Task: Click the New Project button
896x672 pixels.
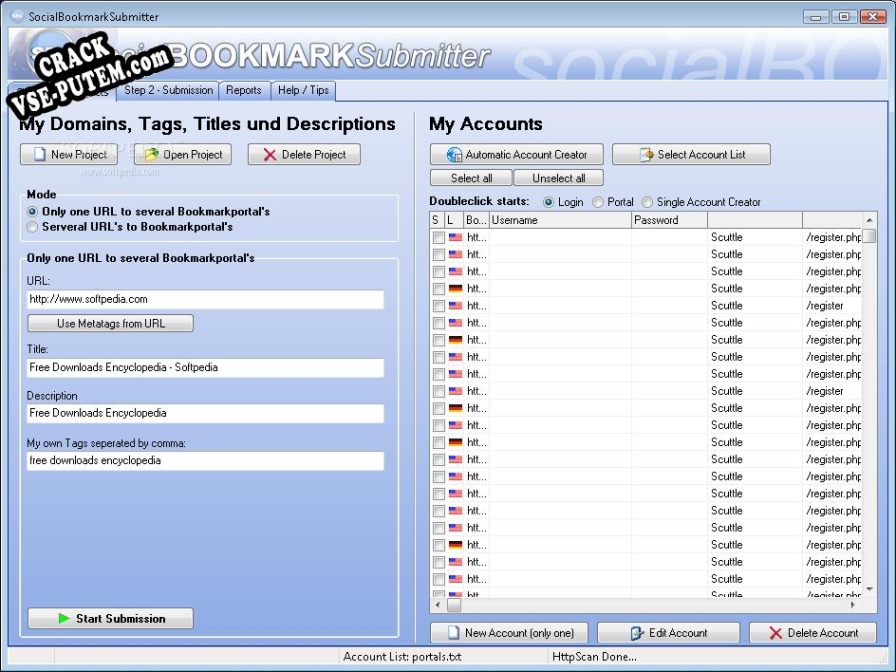Action: [69, 154]
